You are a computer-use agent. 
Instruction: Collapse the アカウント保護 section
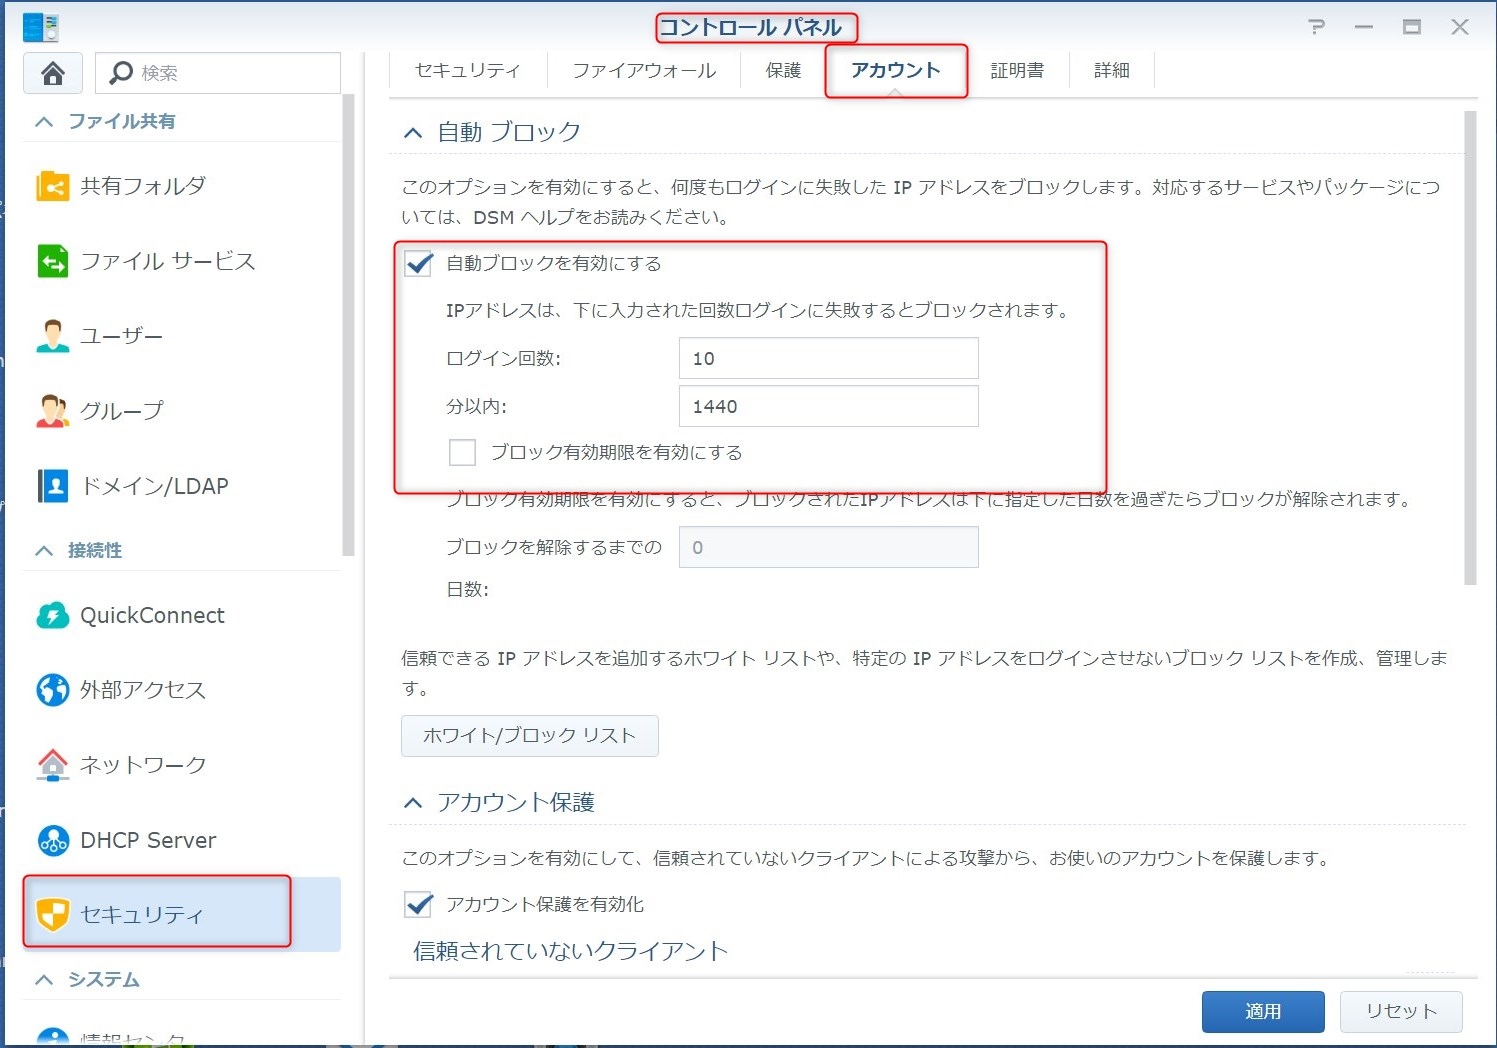(x=413, y=803)
